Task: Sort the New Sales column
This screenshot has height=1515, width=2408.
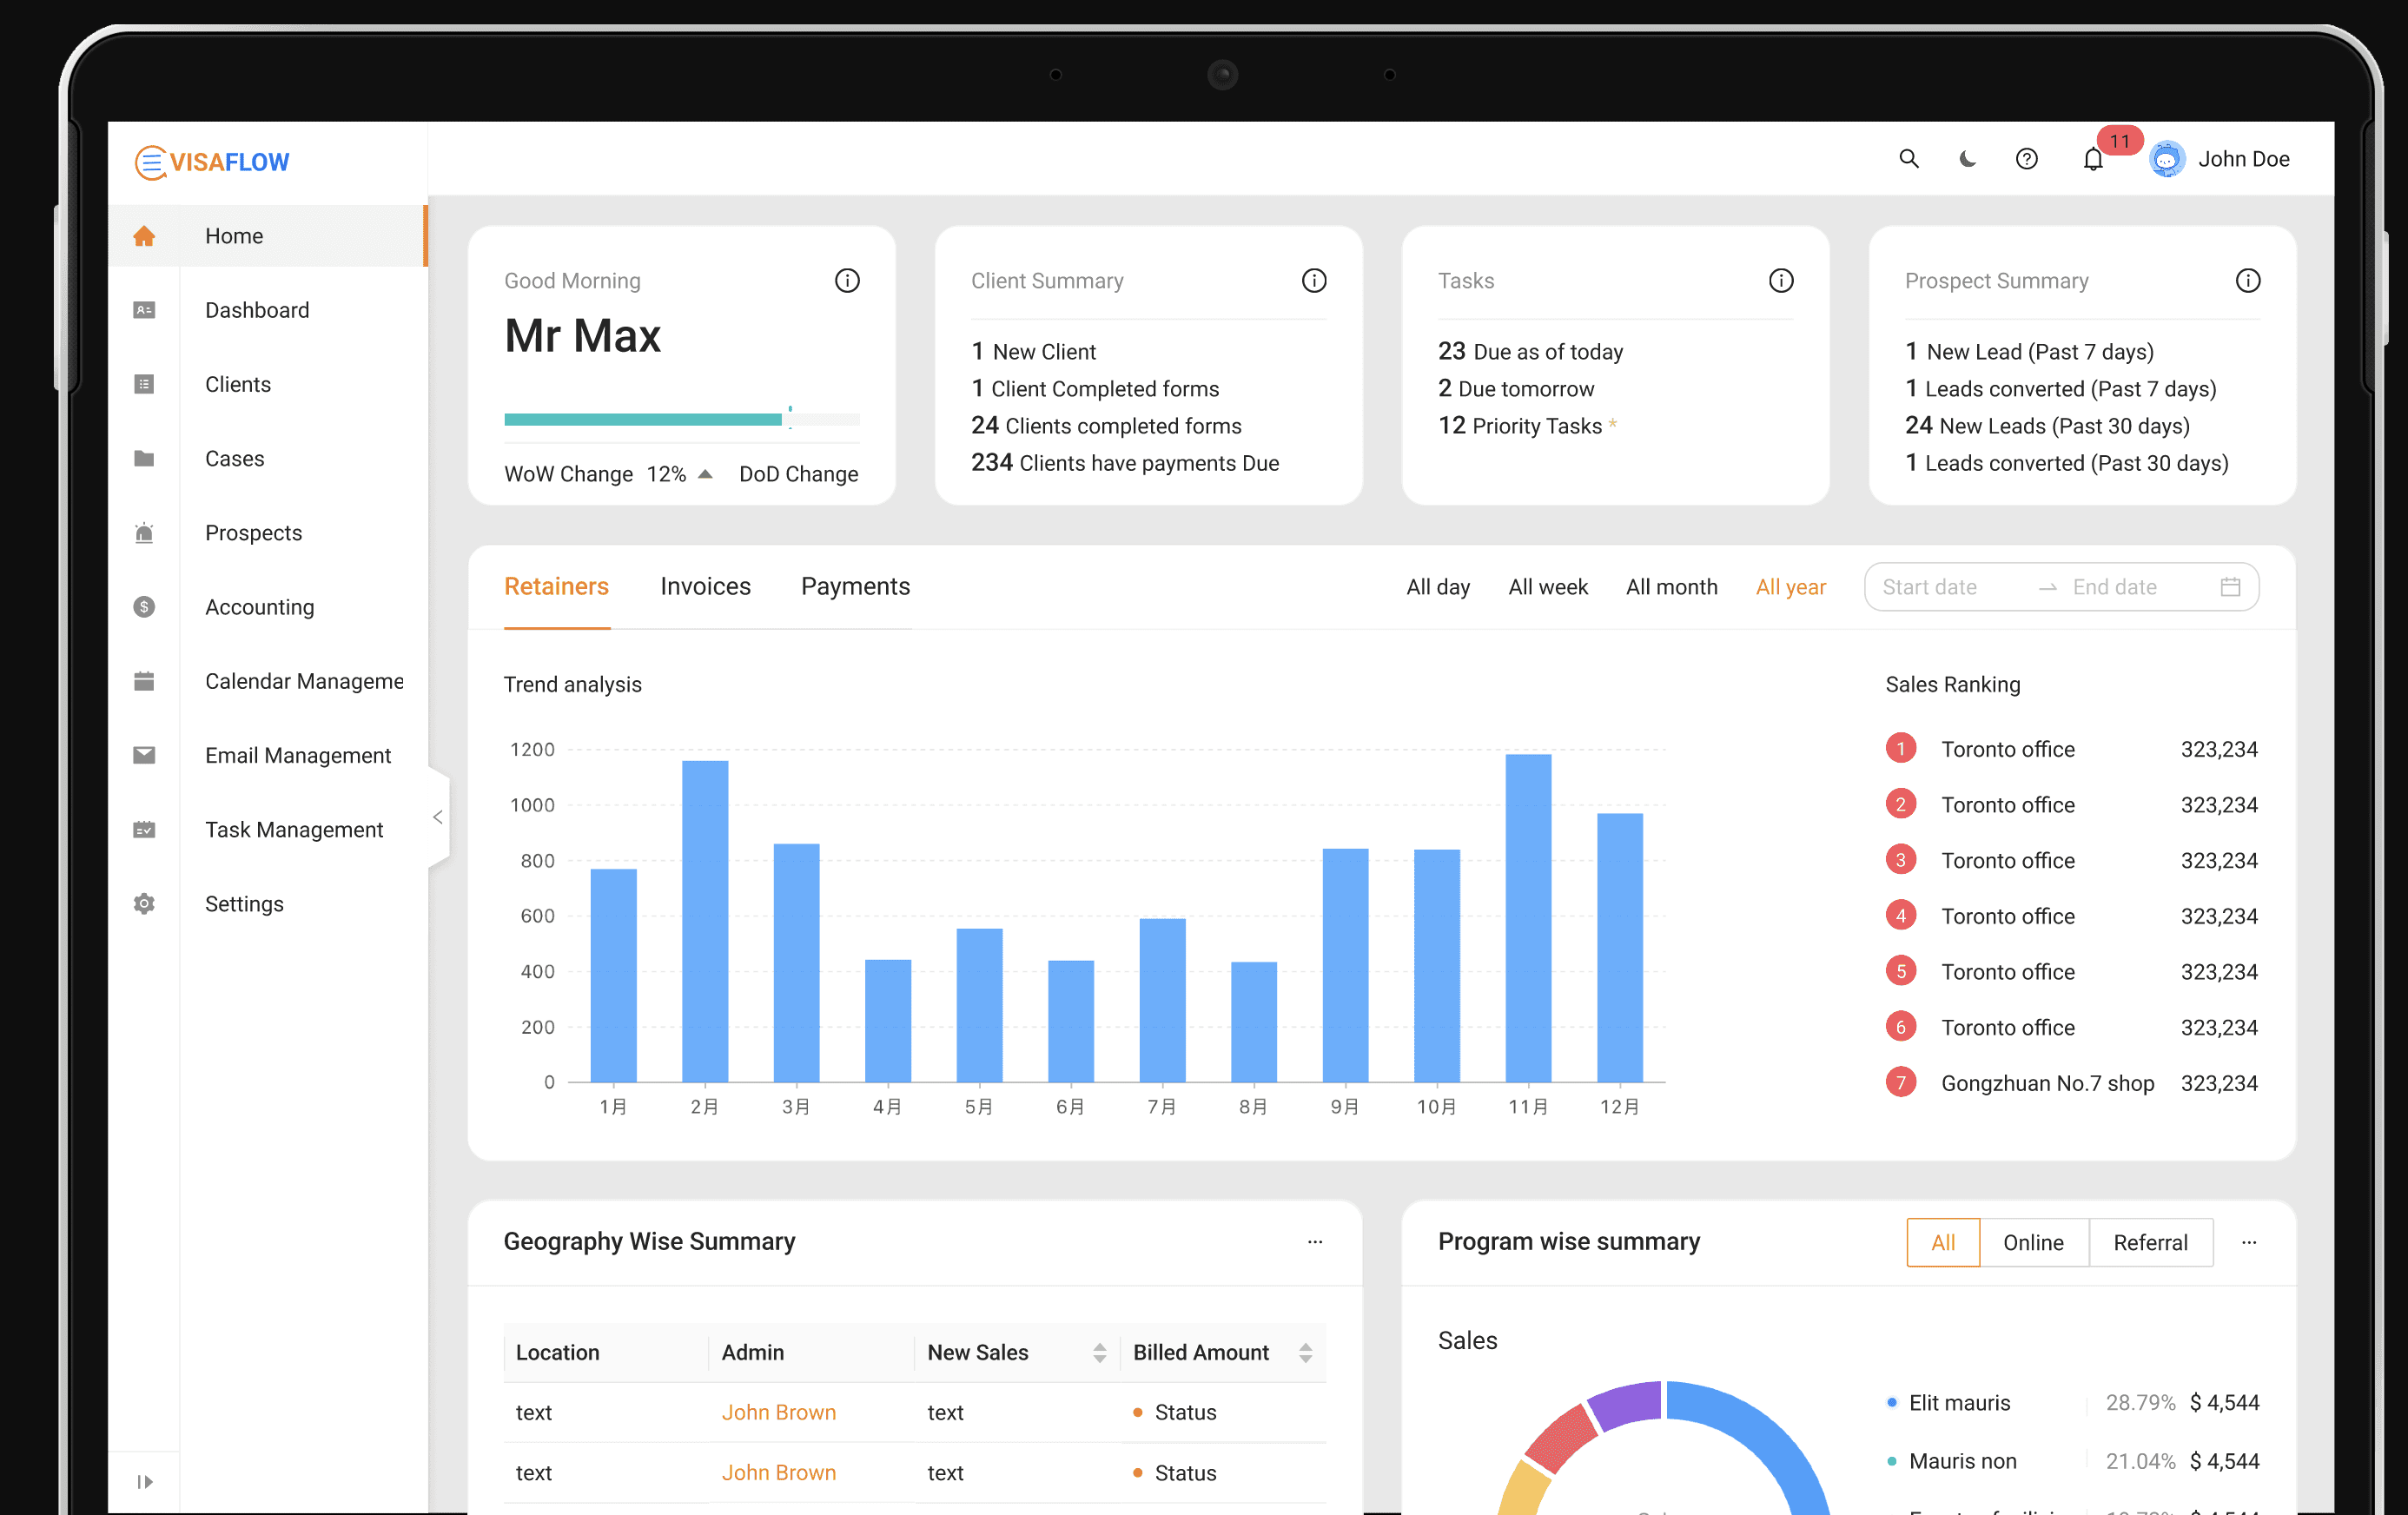Action: coord(1099,1353)
